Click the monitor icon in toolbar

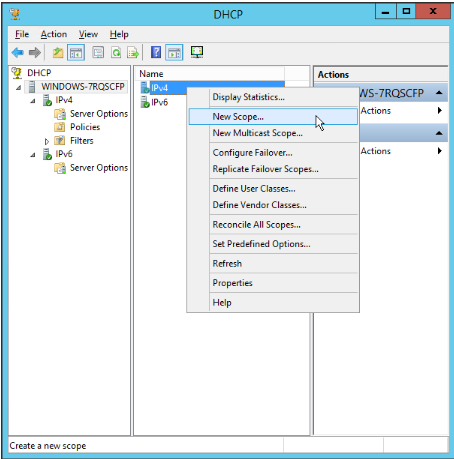coord(197,52)
